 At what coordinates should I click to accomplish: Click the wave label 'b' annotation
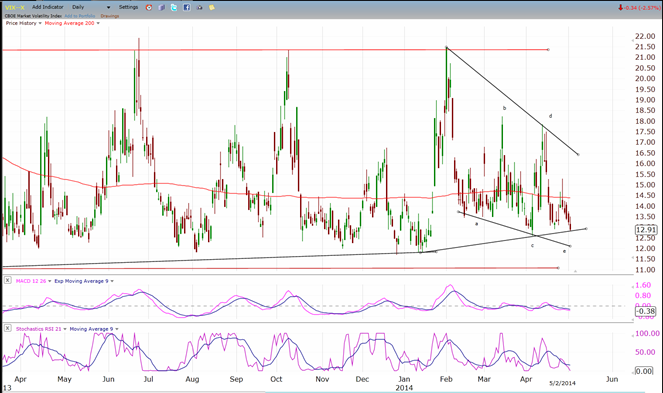pyautogui.click(x=504, y=108)
